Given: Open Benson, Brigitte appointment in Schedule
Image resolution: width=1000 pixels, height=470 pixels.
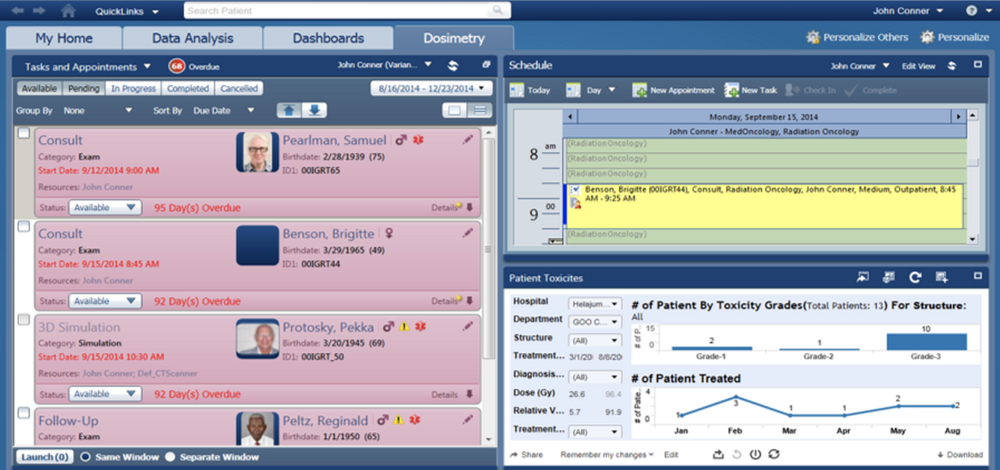Looking at the screenshot, I should point(764,205).
